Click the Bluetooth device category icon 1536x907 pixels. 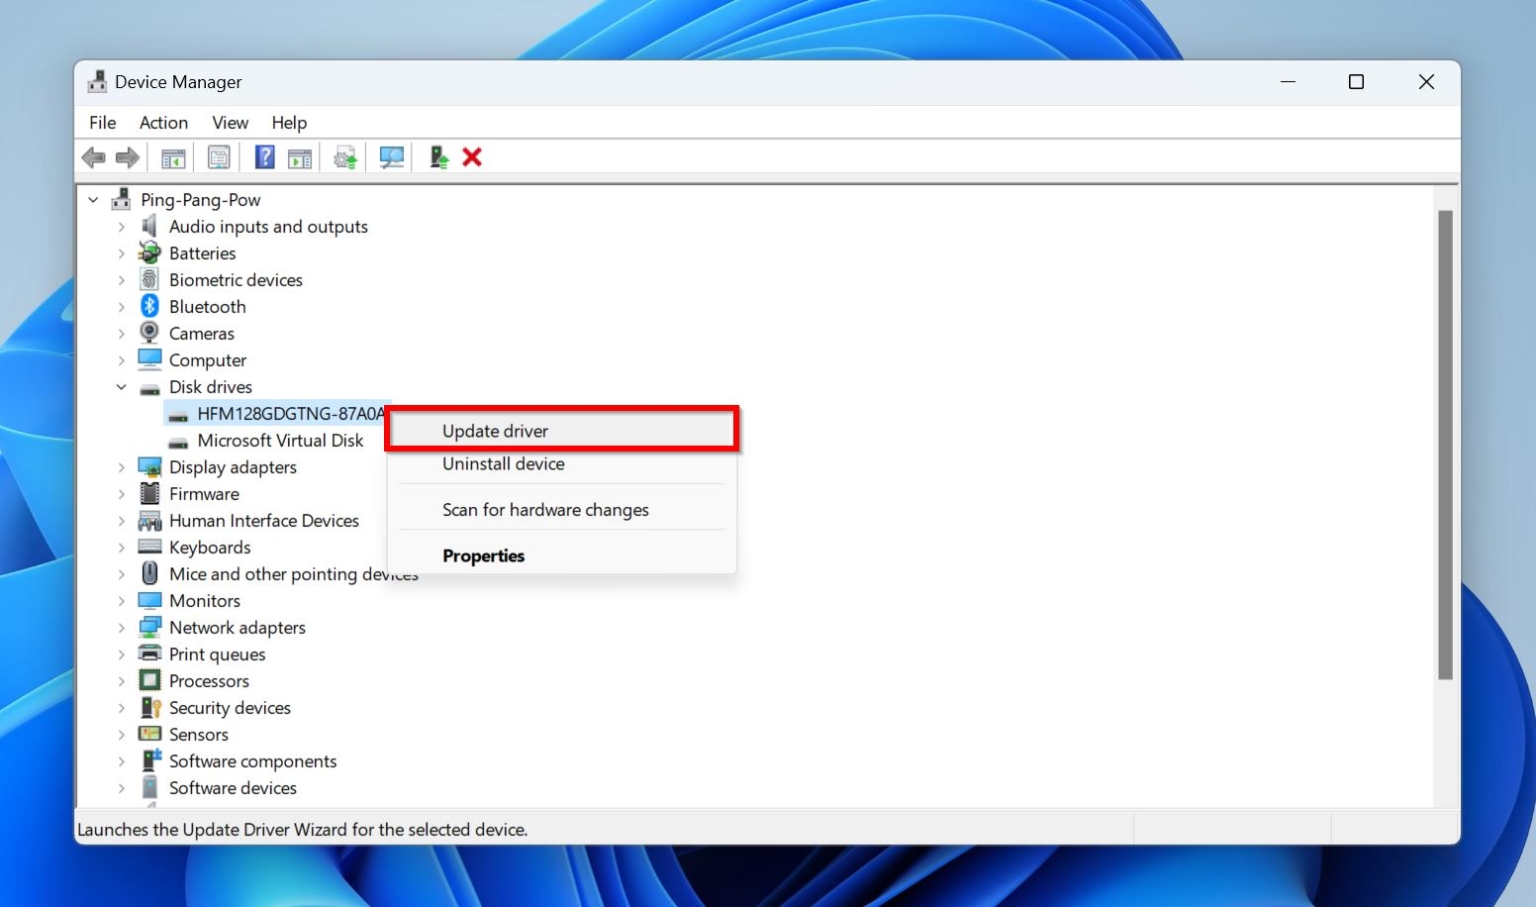pyautogui.click(x=149, y=306)
